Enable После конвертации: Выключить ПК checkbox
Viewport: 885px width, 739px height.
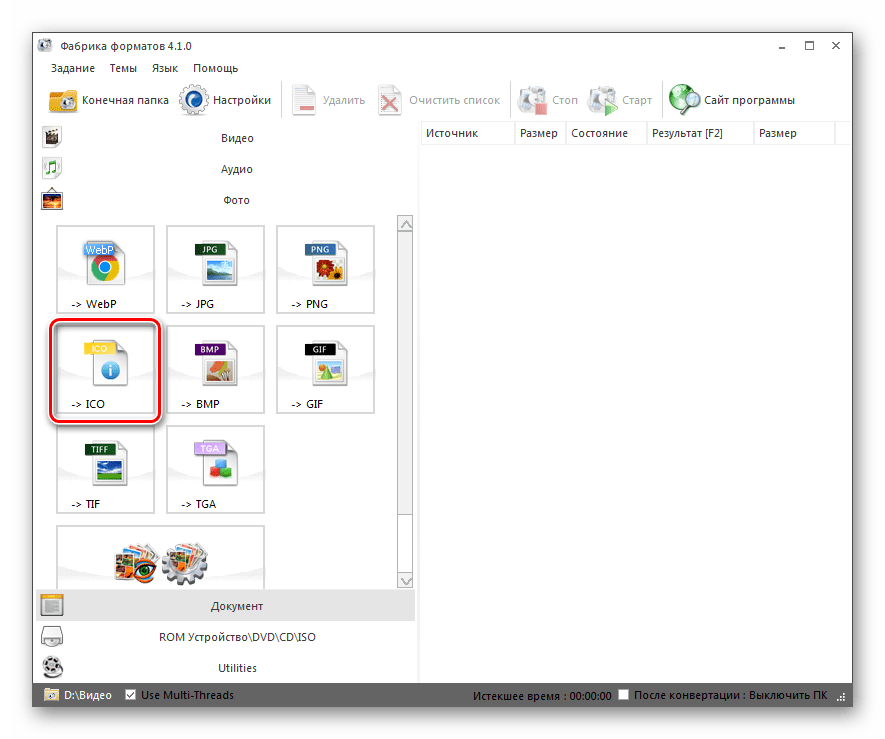(624, 694)
